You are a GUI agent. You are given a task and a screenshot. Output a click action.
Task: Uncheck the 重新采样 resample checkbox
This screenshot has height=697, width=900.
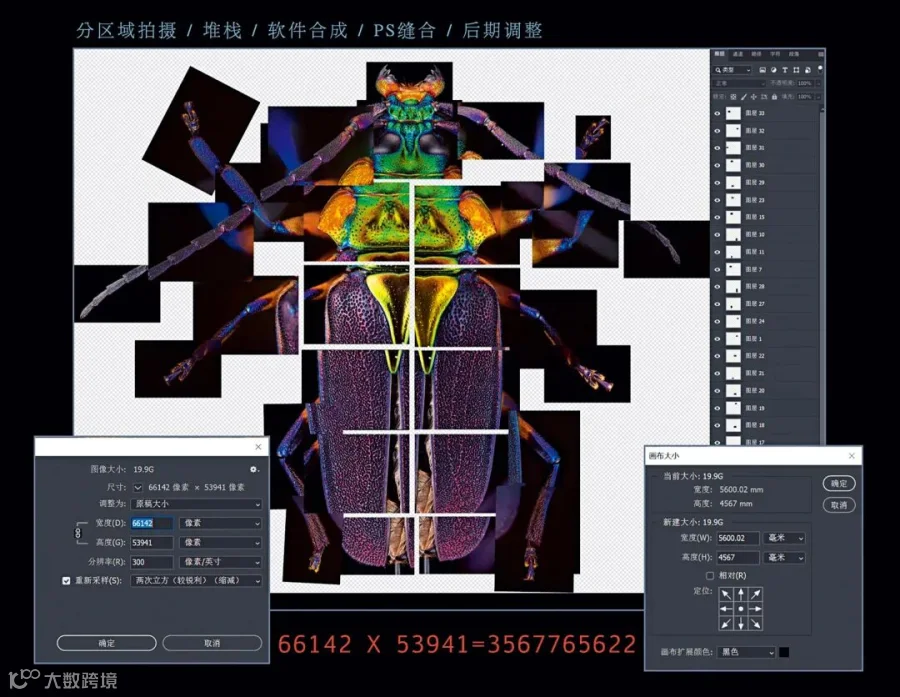66,580
